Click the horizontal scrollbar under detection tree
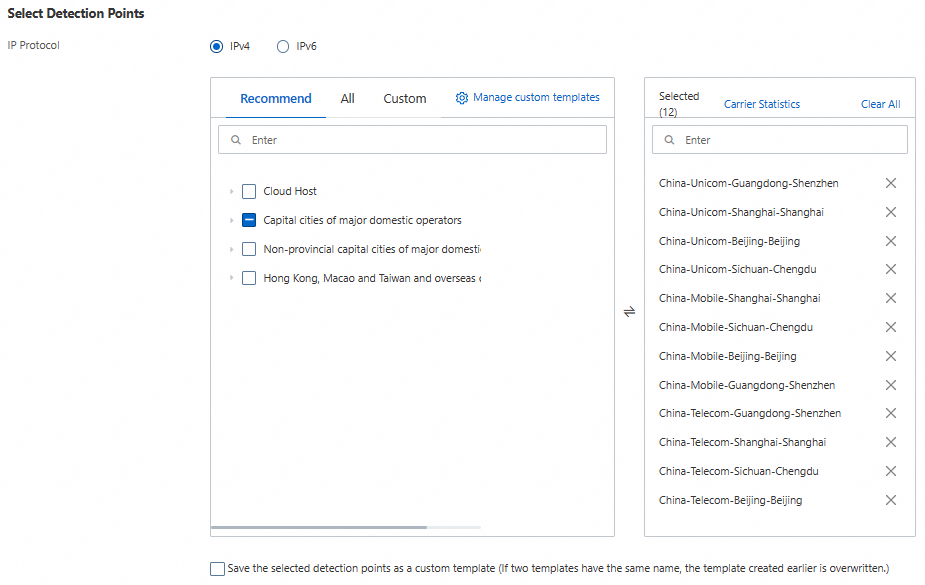 coord(319,527)
